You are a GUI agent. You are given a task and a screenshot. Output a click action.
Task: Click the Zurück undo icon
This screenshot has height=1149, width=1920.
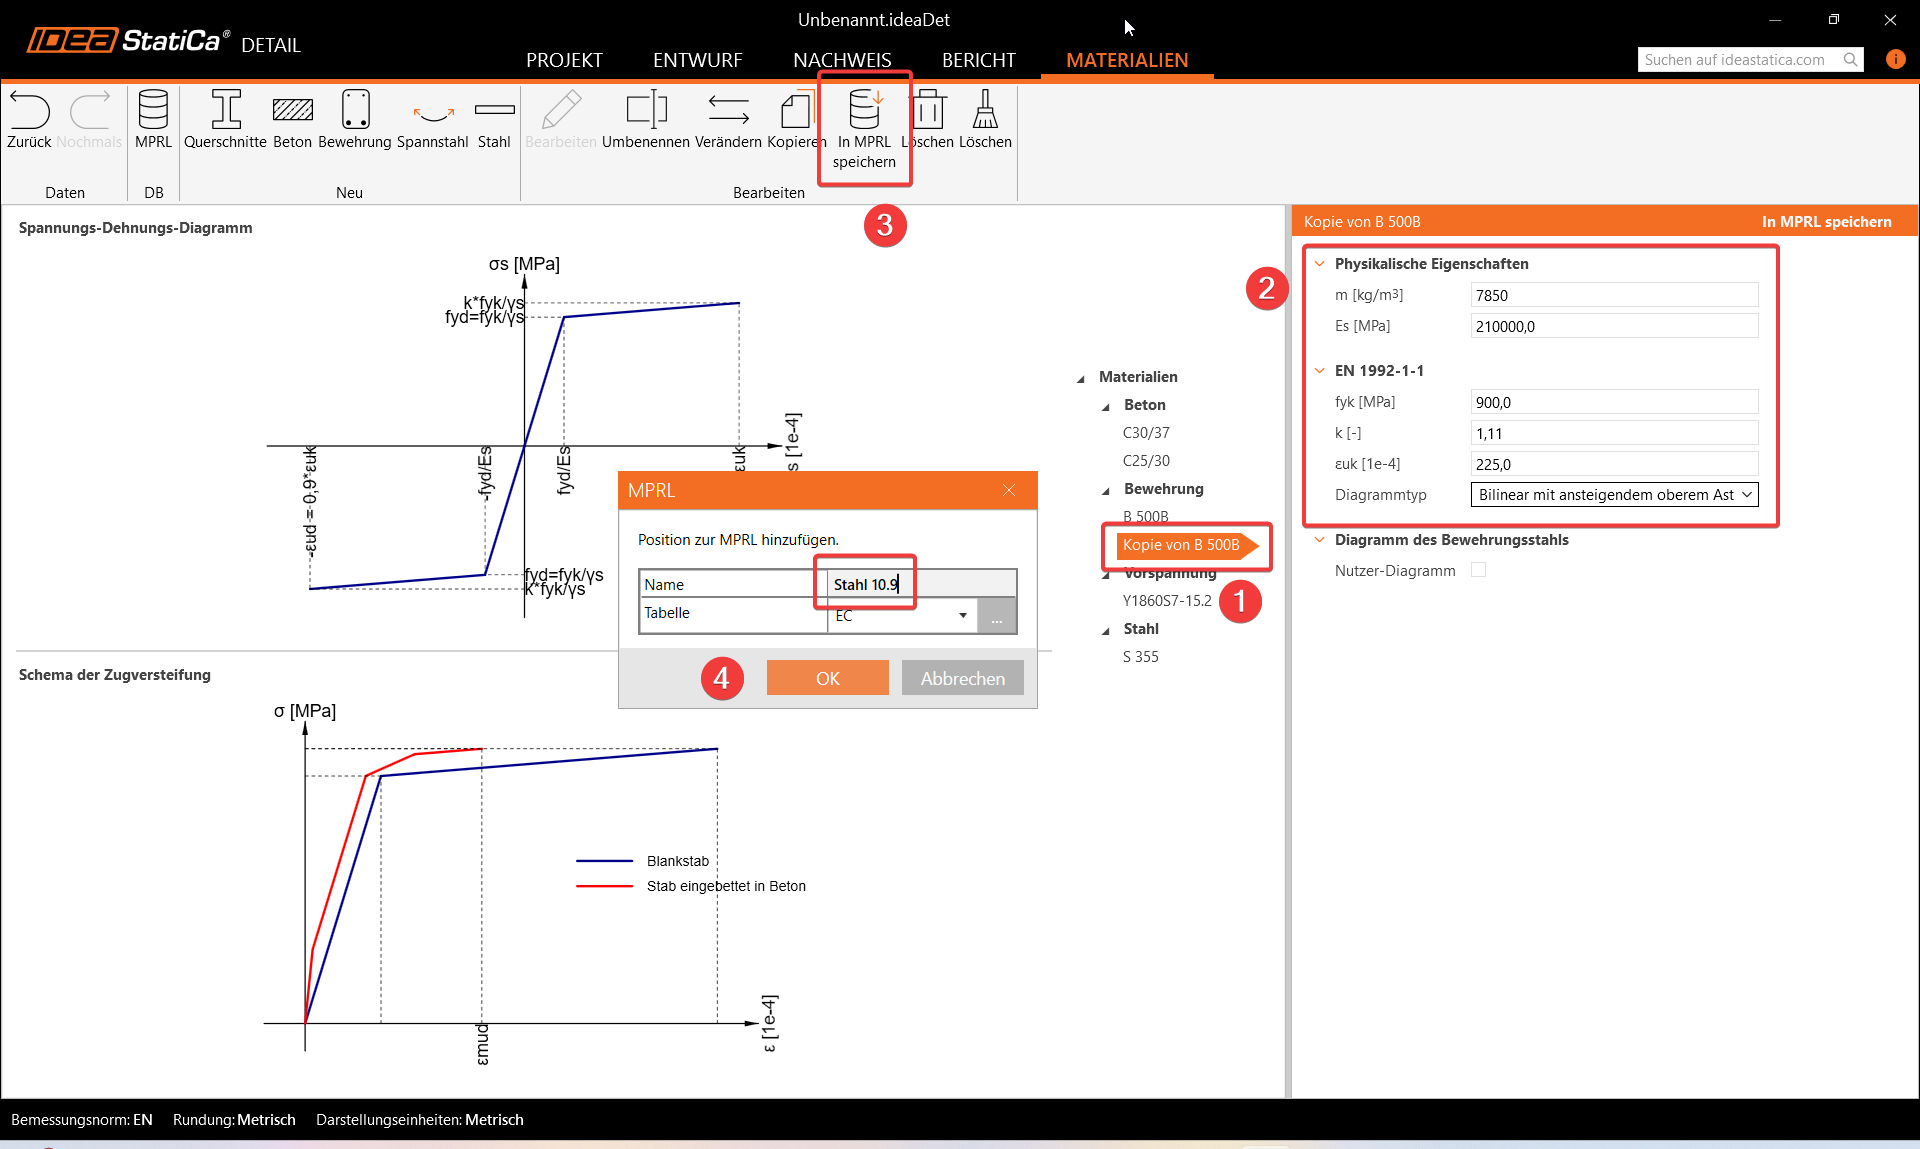point(29,110)
